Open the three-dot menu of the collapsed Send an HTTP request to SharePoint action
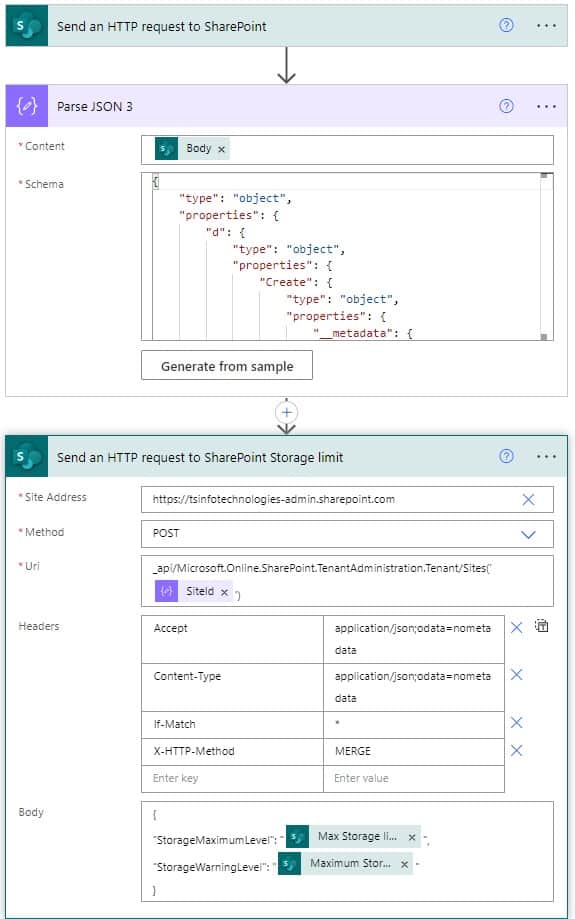This screenshot has width=575, height=919. coord(546,26)
